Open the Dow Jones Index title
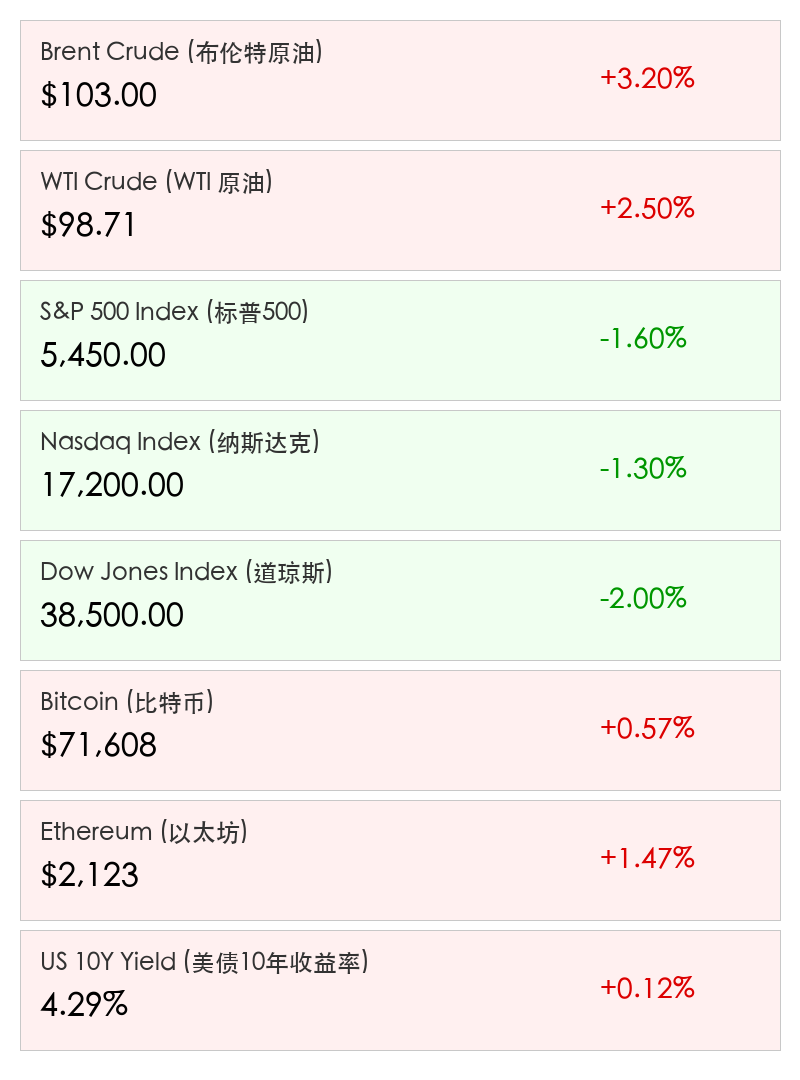 tap(186, 572)
